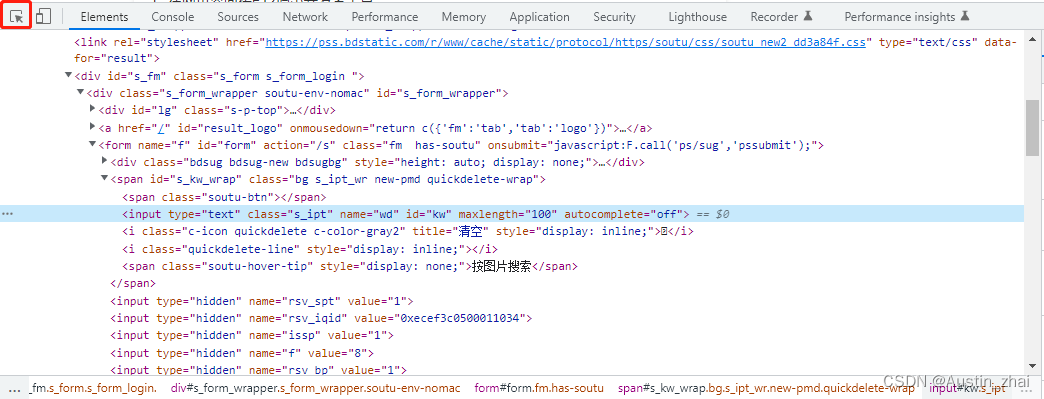
Task: Select hidden input rsv_iqid row
Action: tap(321, 318)
